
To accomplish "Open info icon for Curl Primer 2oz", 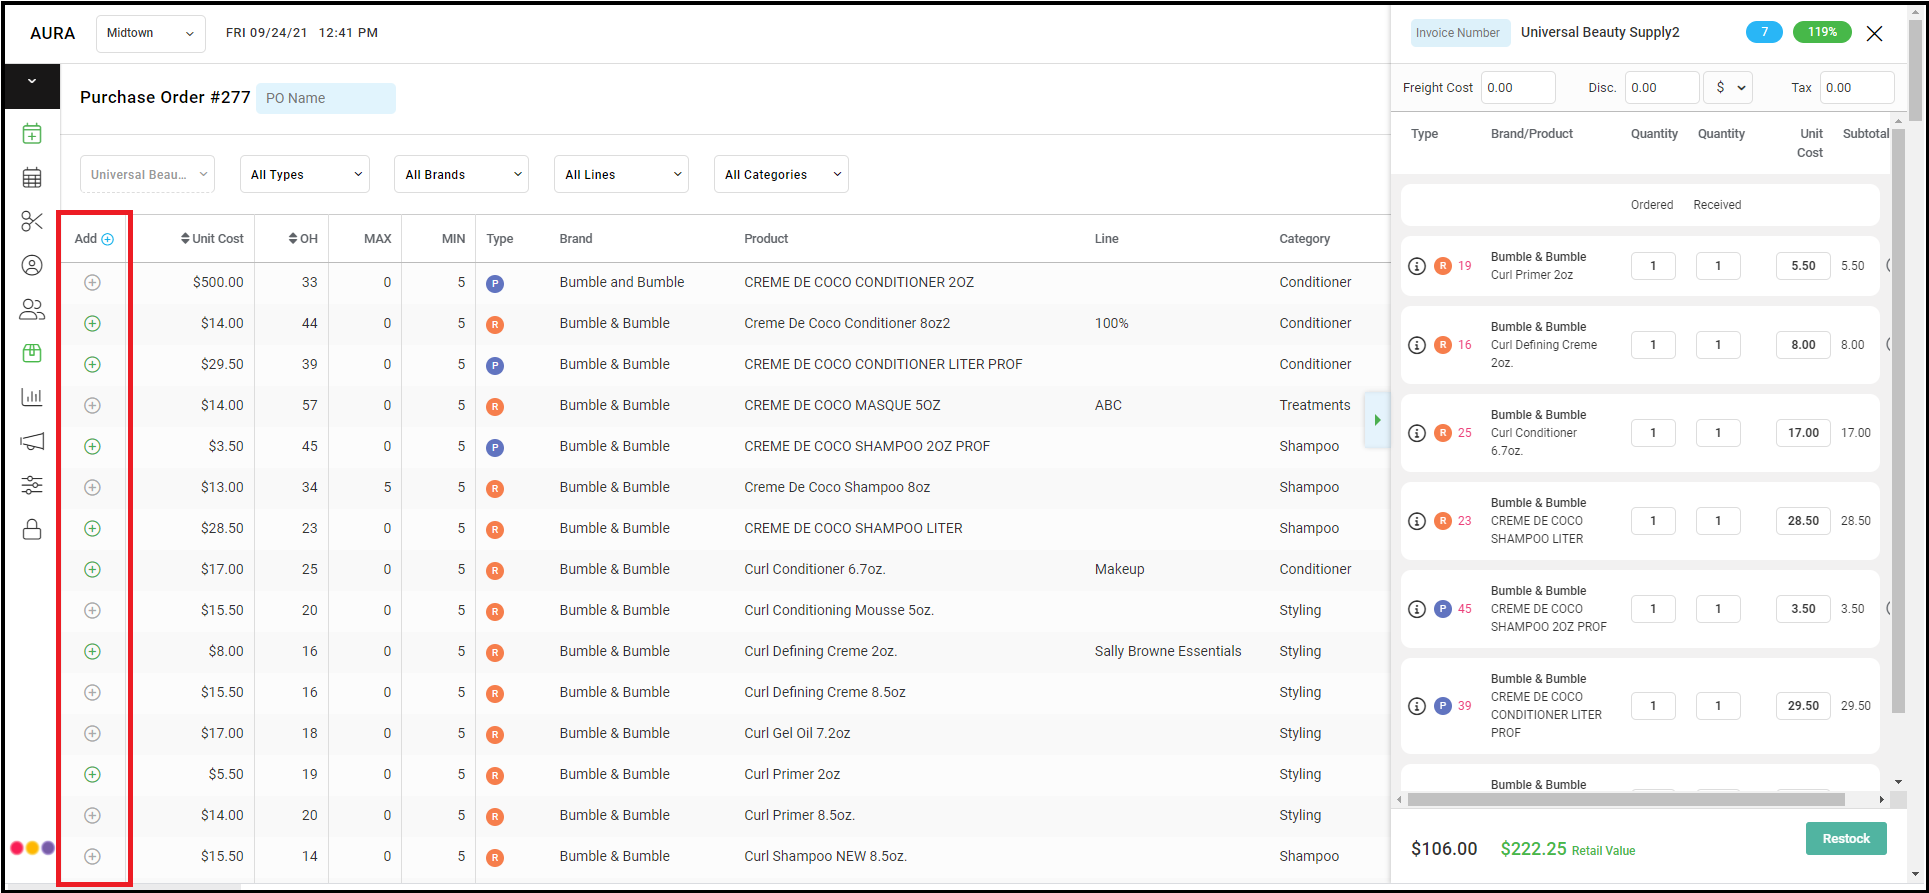I will click(x=1417, y=266).
